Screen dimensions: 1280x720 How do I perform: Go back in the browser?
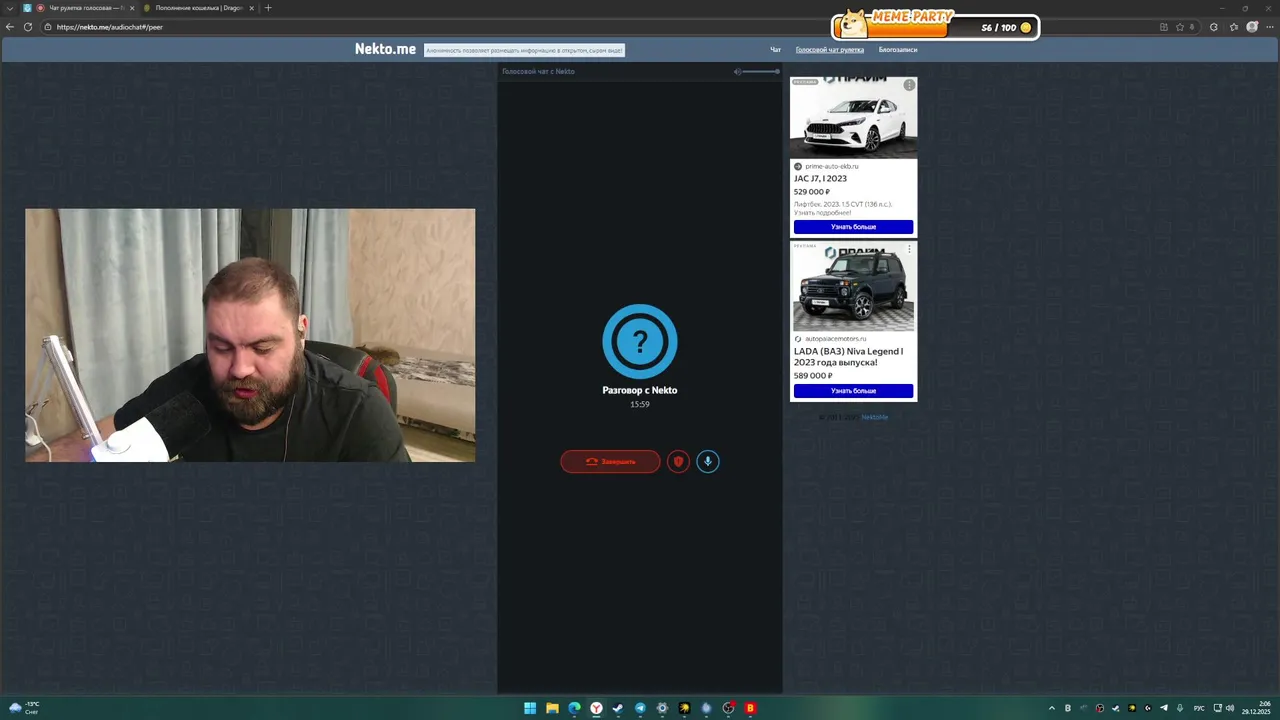pyautogui.click(x=10, y=27)
